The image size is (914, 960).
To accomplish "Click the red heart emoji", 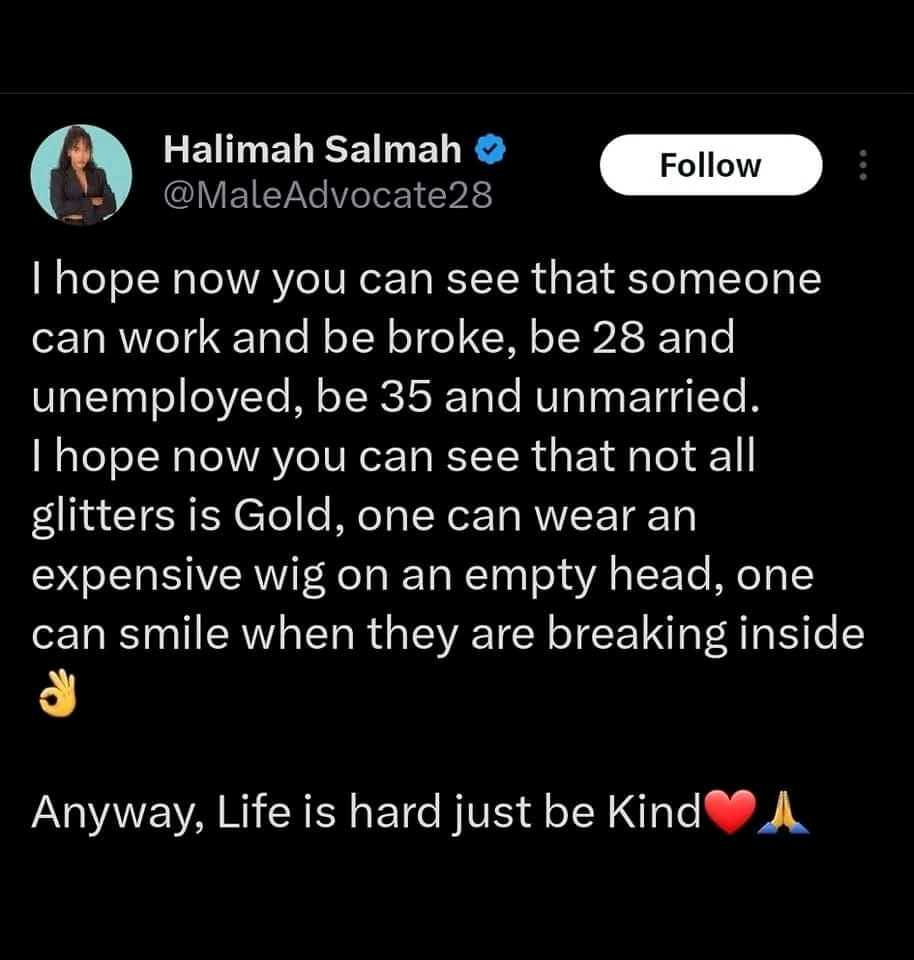I will (729, 812).
